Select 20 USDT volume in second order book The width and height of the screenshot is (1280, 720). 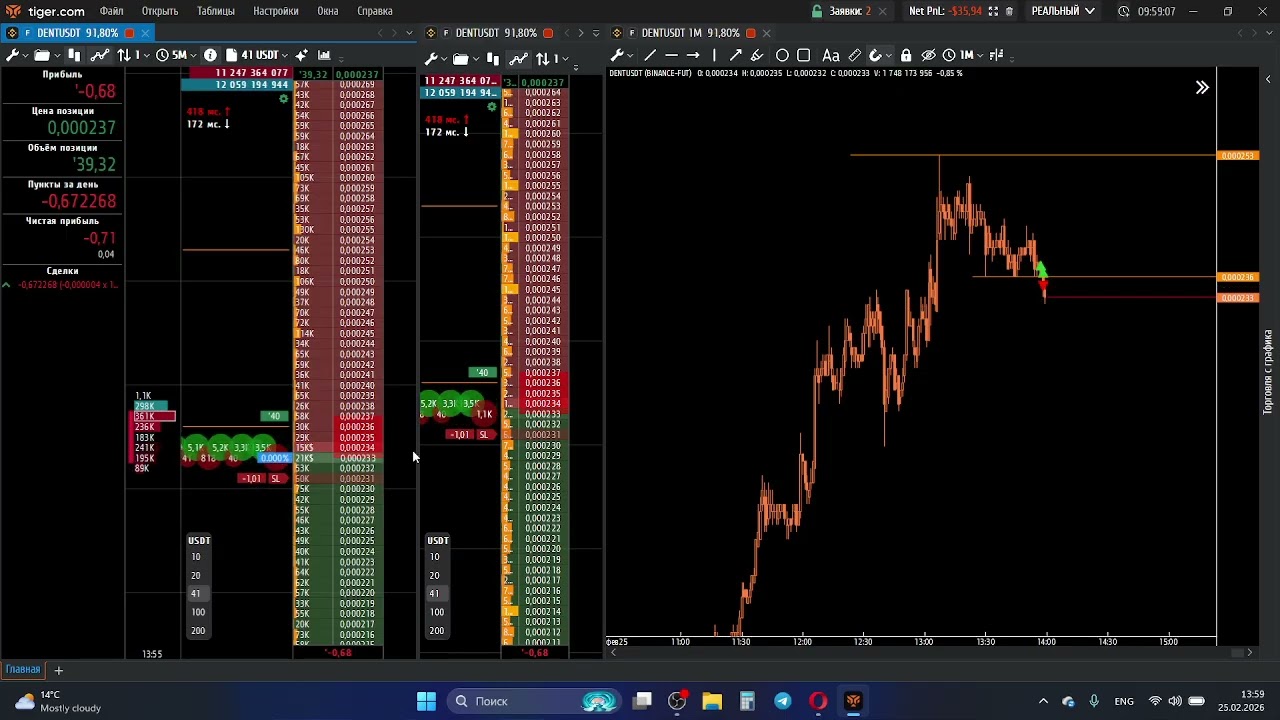tap(434, 576)
